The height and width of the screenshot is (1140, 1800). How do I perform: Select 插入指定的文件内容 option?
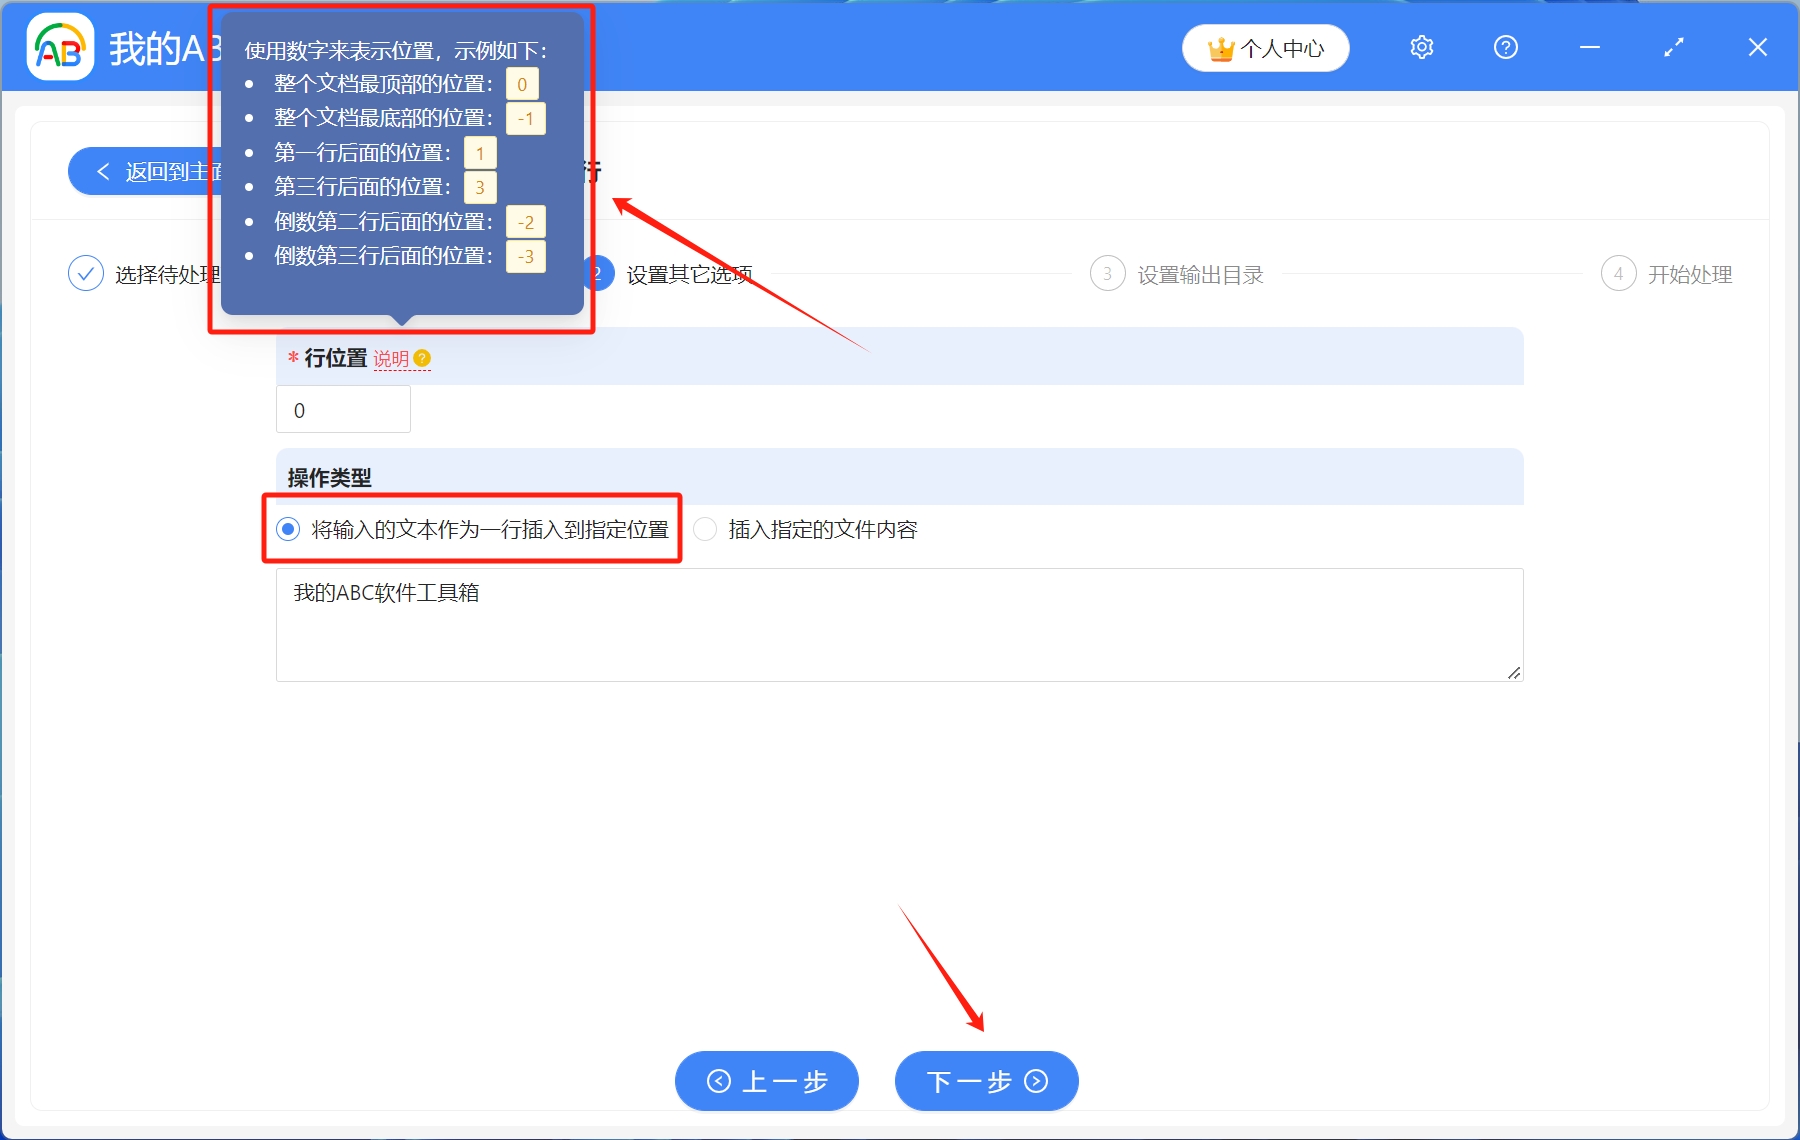[x=706, y=529]
